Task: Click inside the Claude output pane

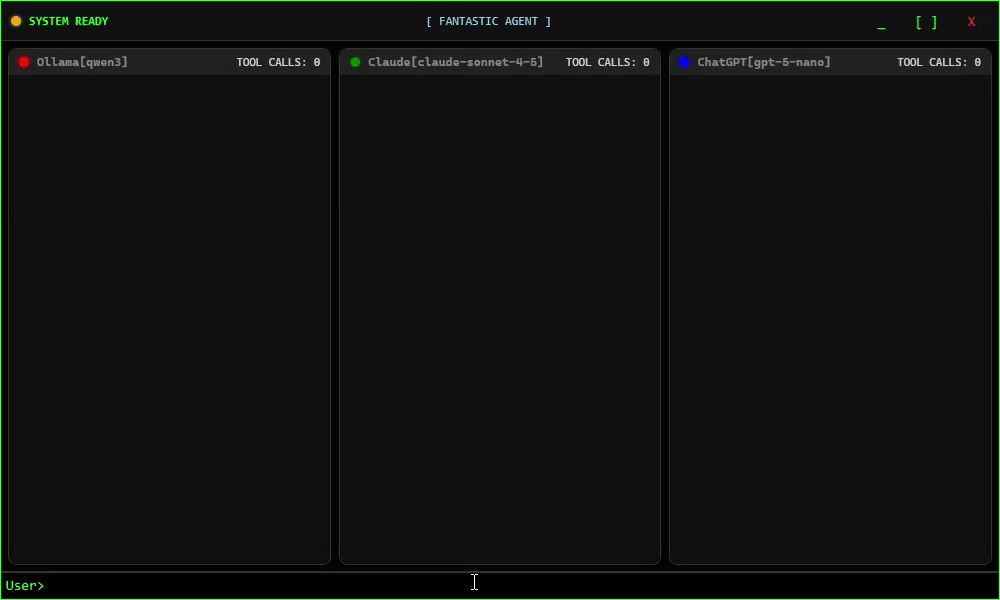Action: point(499,319)
